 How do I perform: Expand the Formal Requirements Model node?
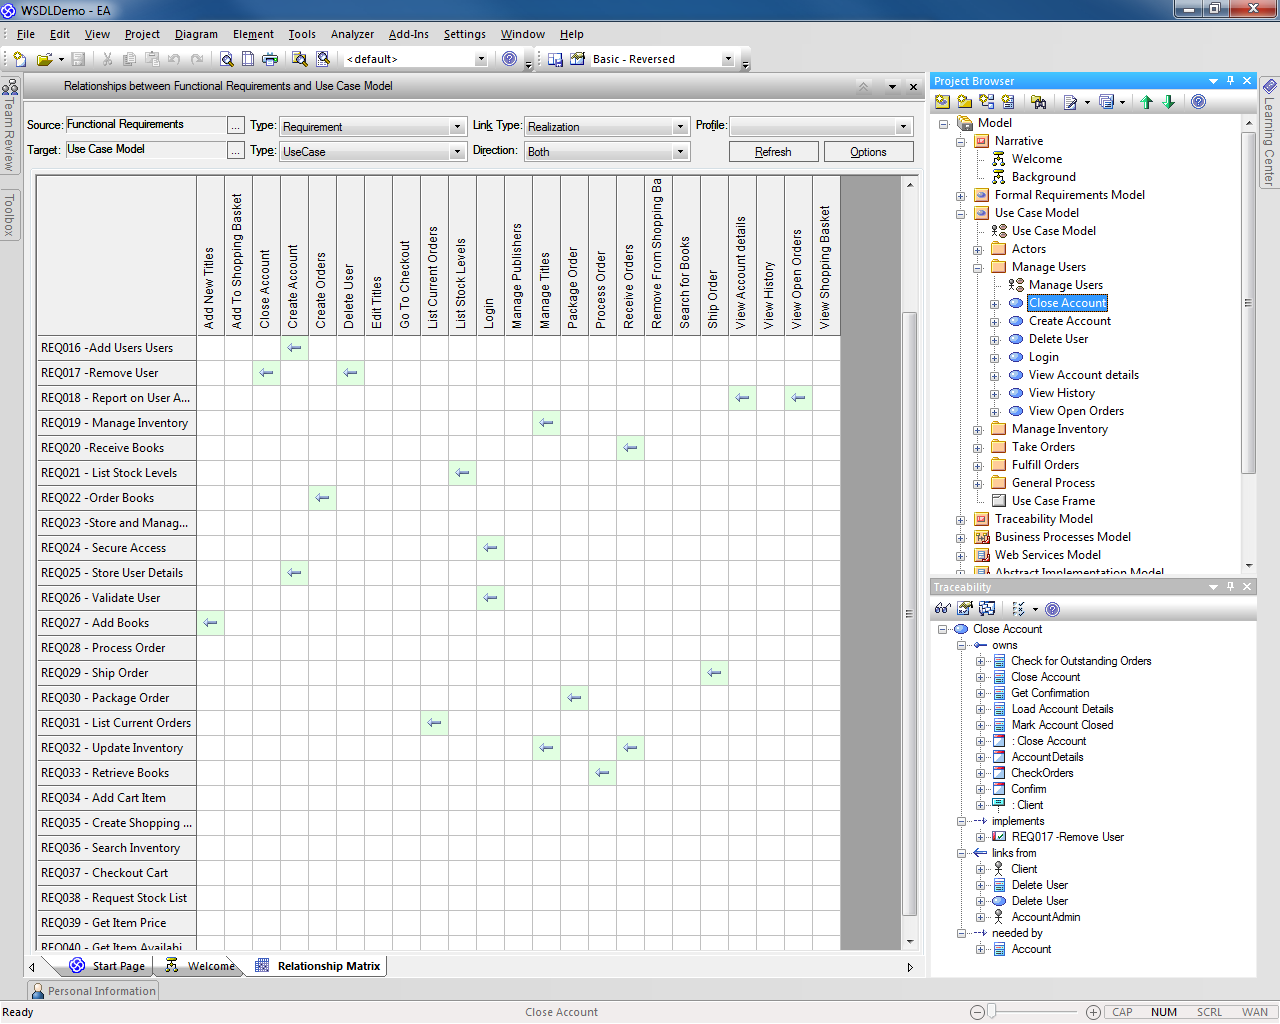(x=961, y=196)
